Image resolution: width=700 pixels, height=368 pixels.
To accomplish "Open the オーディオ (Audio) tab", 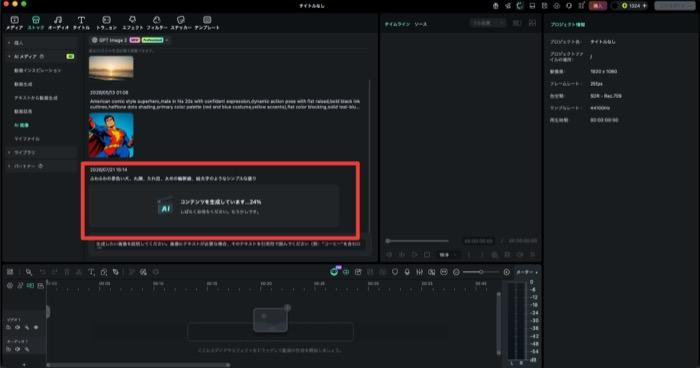I will (x=58, y=22).
